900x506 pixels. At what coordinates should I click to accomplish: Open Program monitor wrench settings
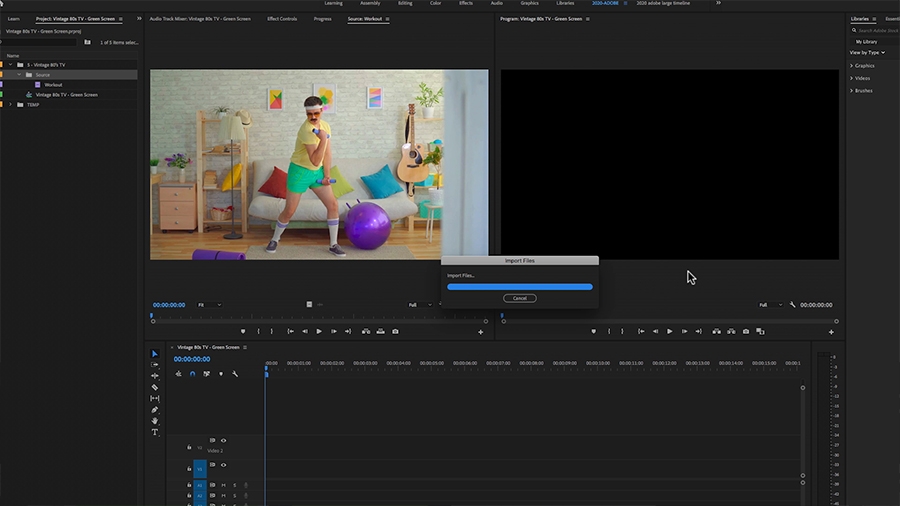793,305
